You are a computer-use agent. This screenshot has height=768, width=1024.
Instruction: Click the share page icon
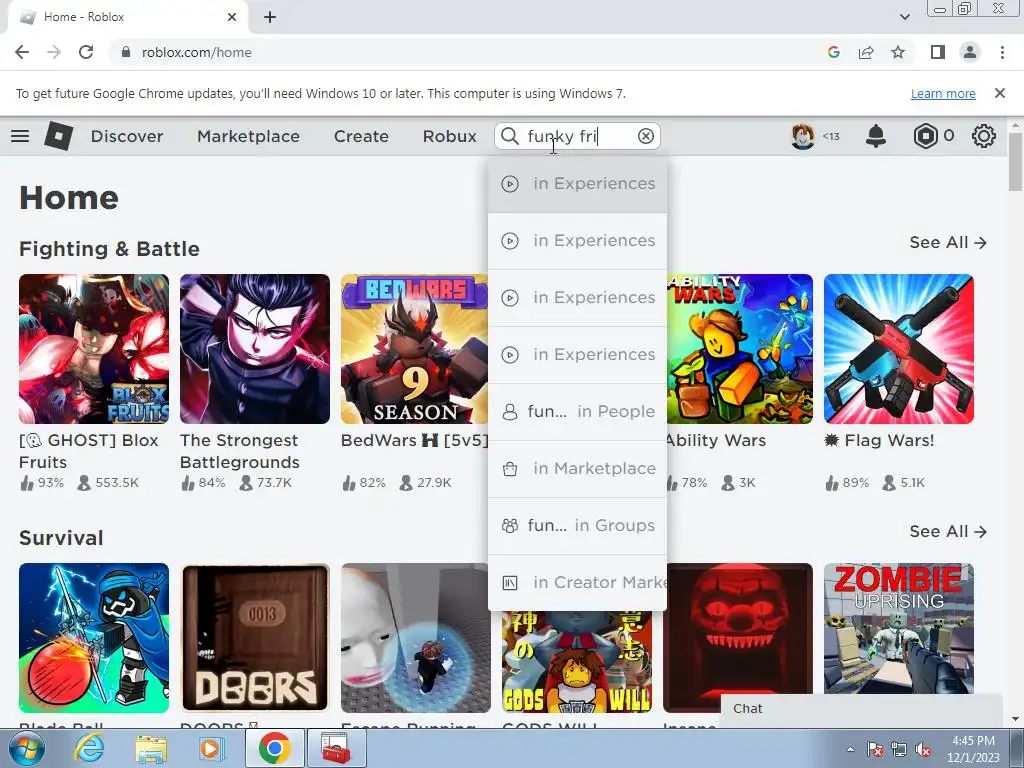point(866,52)
